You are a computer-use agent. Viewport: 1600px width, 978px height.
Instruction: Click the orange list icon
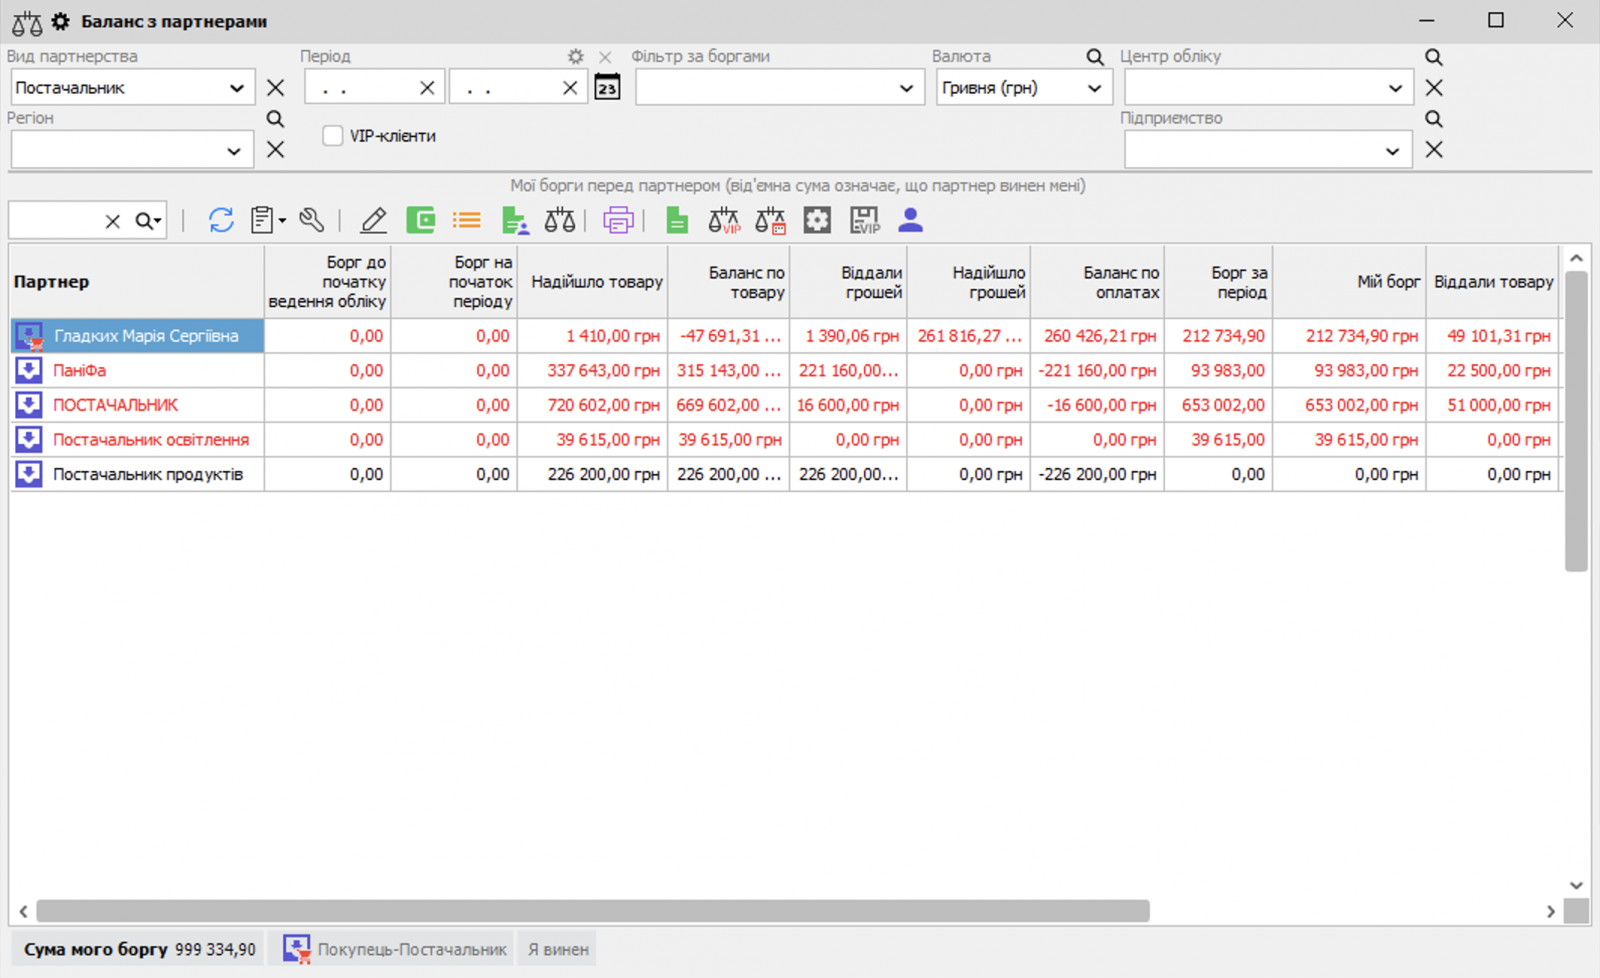466,220
